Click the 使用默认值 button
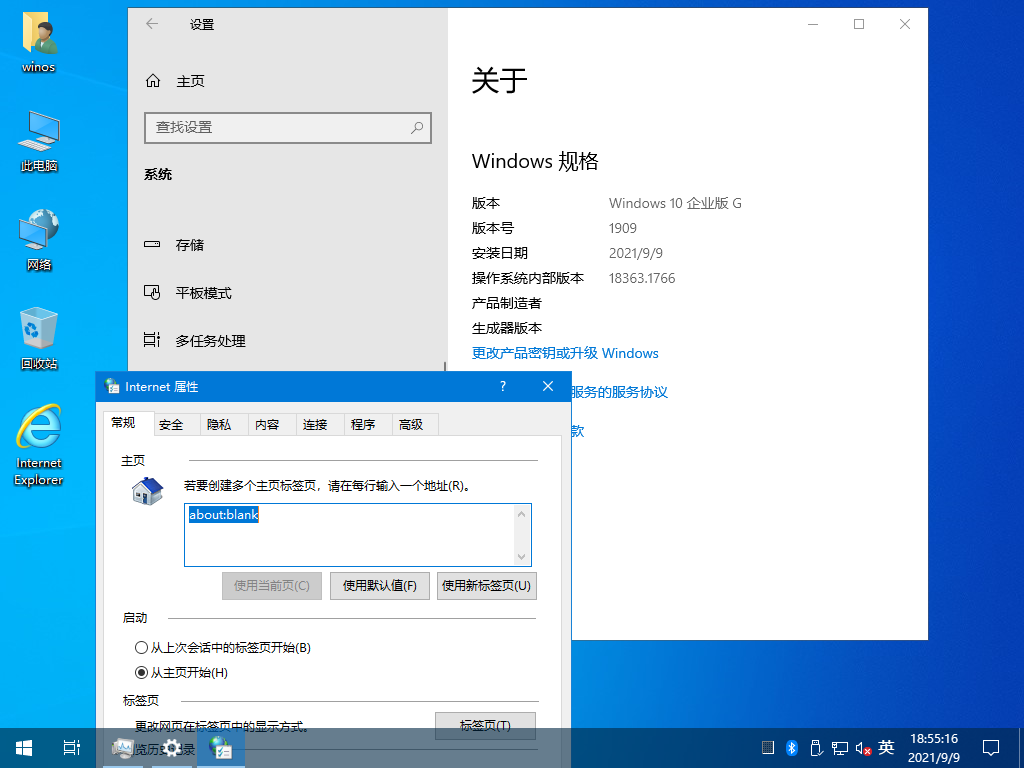Screen dimensions: 1024x768 379,586
